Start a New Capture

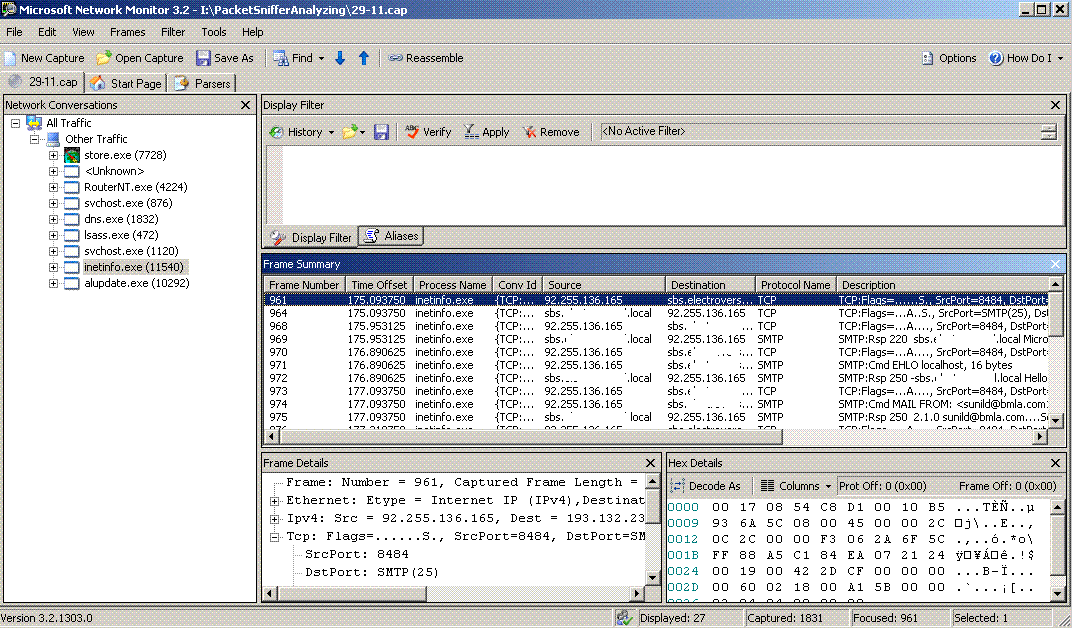[x=44, y=57]
